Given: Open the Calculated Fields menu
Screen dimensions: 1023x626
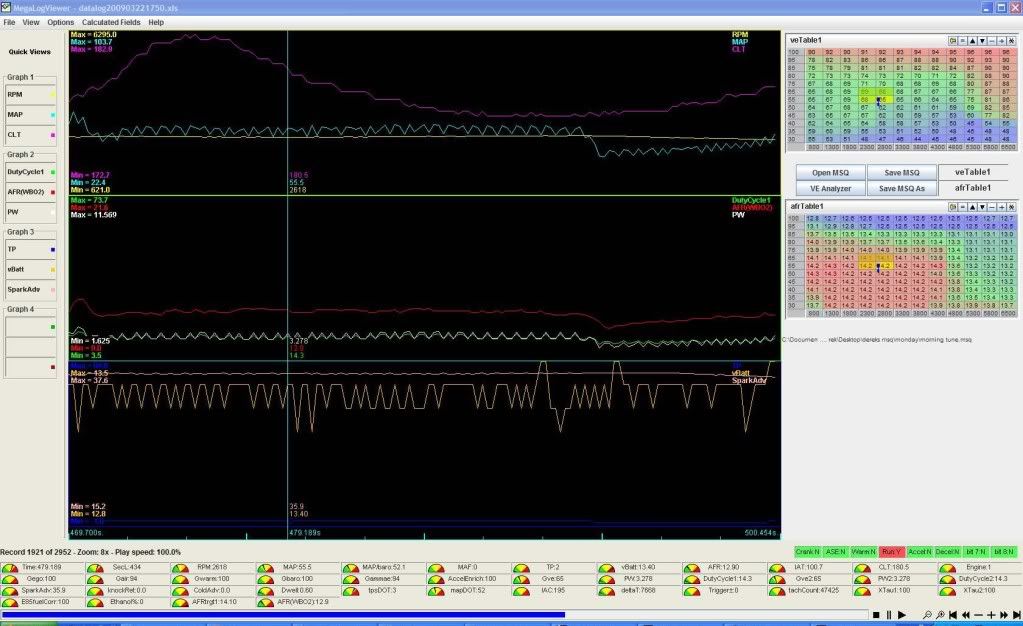Looking at the screenshot, I should tap(111, 22).
